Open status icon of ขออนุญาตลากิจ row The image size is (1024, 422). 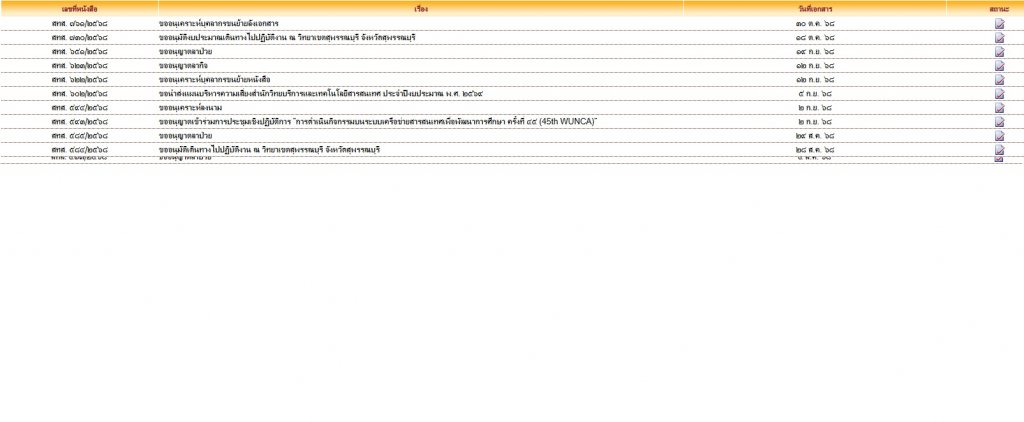click(999, 65)
